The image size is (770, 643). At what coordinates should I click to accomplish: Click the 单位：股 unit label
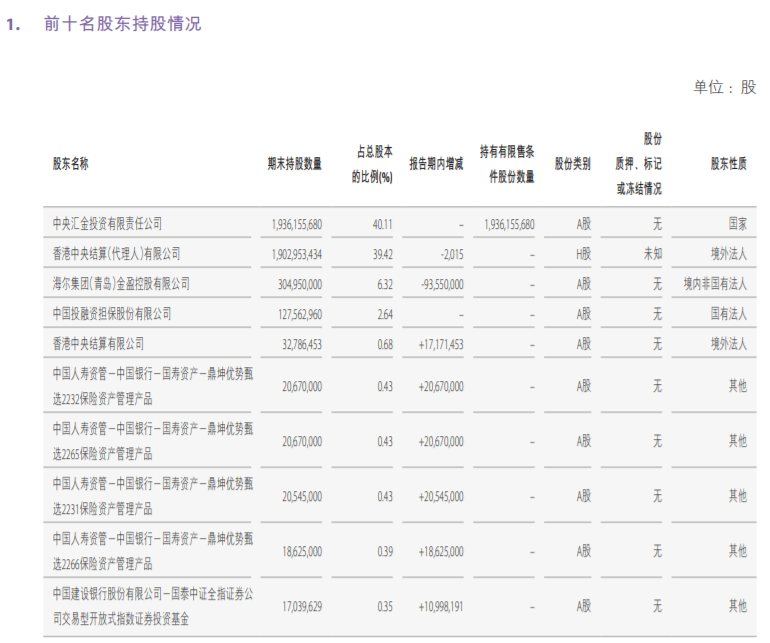coord(725,88)
